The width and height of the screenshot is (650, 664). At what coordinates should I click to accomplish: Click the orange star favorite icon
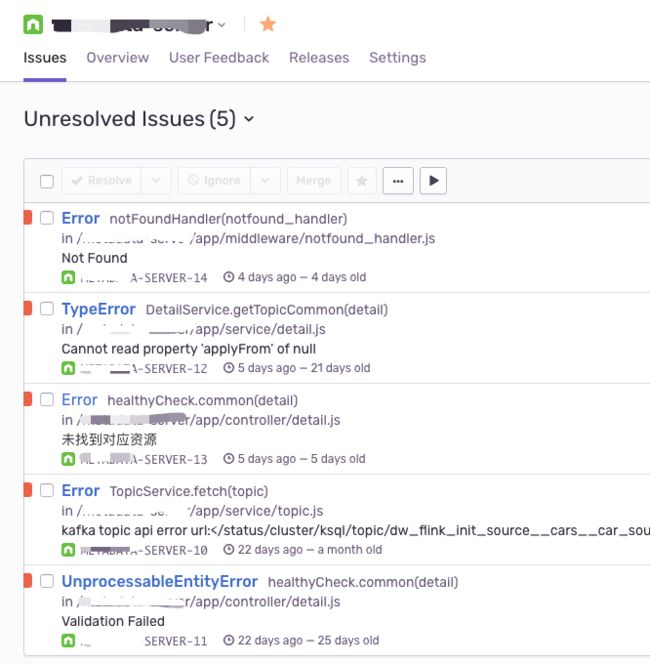pos(268,24)
